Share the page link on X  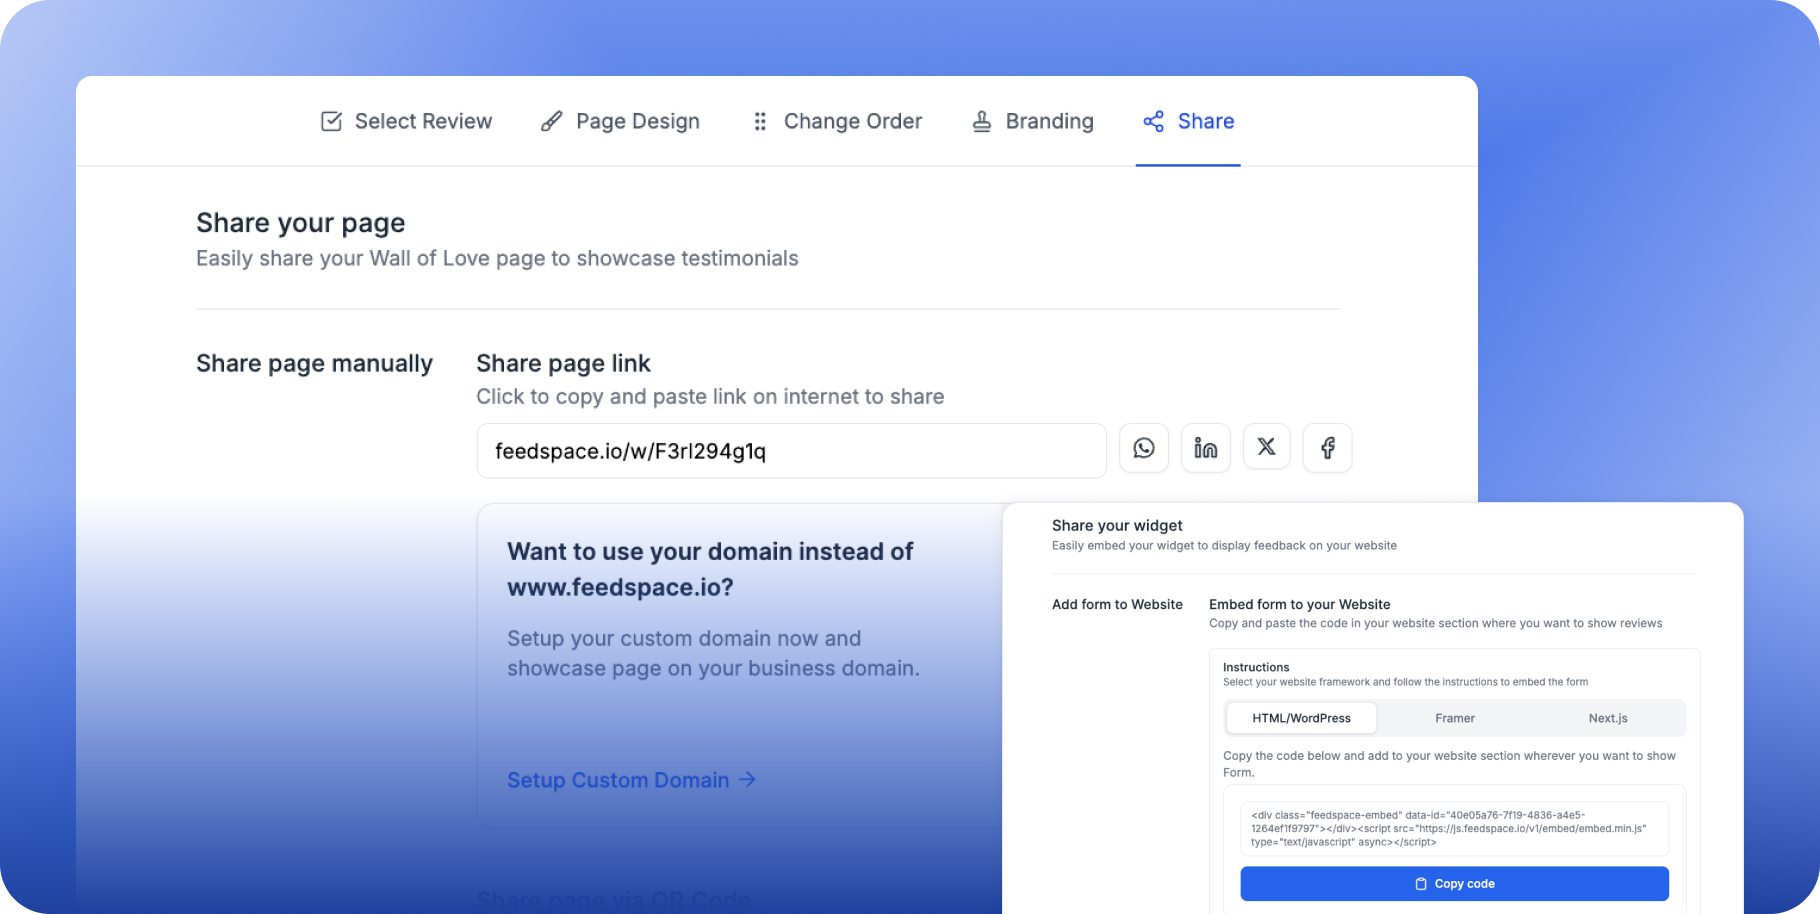1267,447
